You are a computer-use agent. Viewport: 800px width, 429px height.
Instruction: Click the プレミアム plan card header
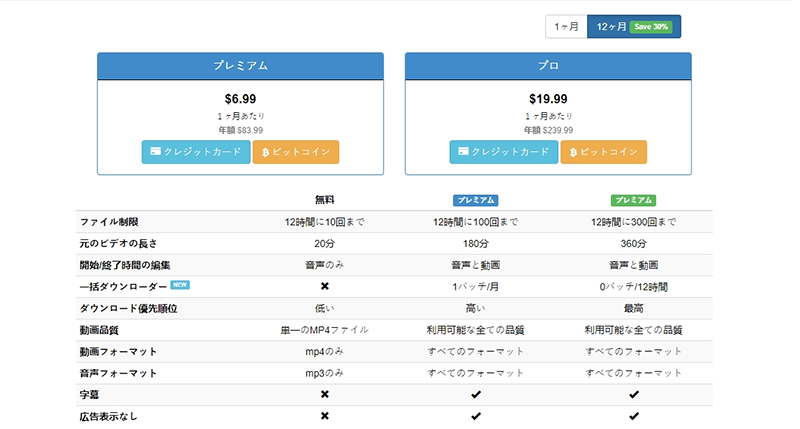[x=240, y=66]
